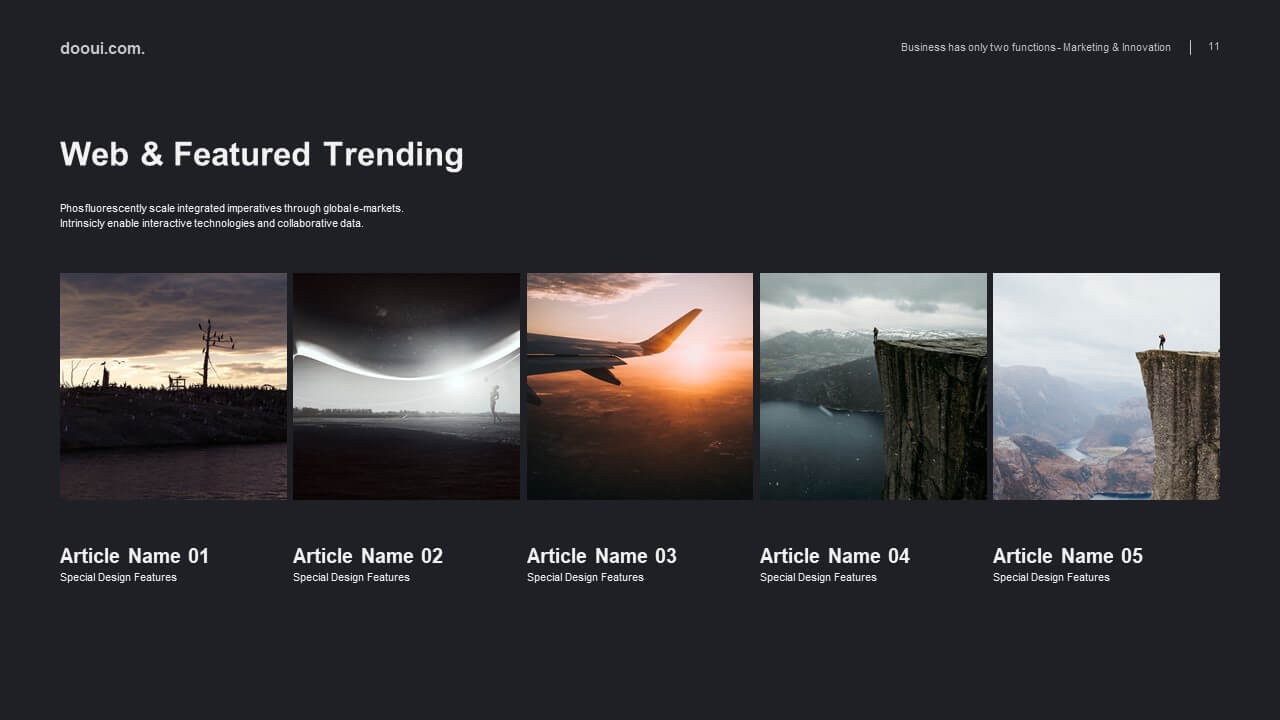Viewport: 1280px width, 720px height.
Task: Click the tagline about Marketing & Innovation
Action: coord(1035,47)
